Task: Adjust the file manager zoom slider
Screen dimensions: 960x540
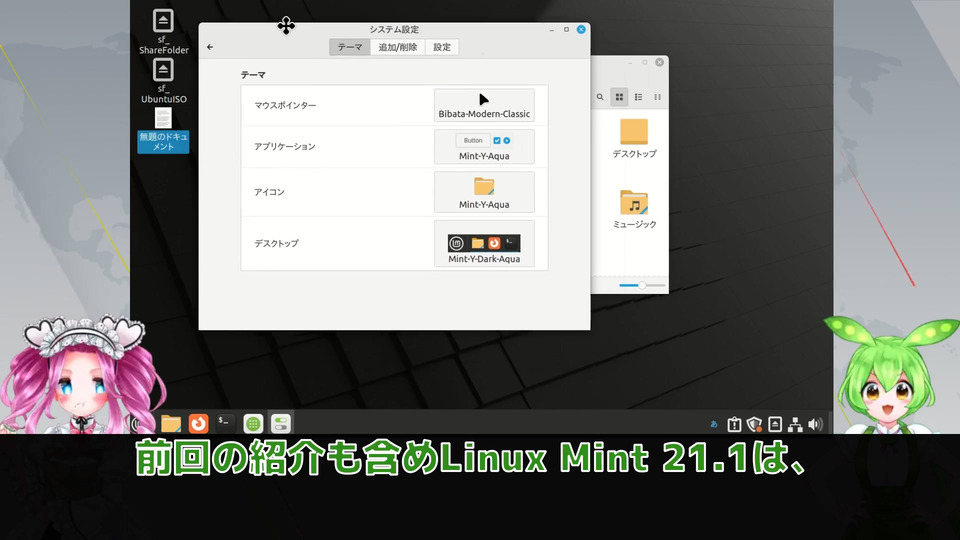Action: [642, 285]
